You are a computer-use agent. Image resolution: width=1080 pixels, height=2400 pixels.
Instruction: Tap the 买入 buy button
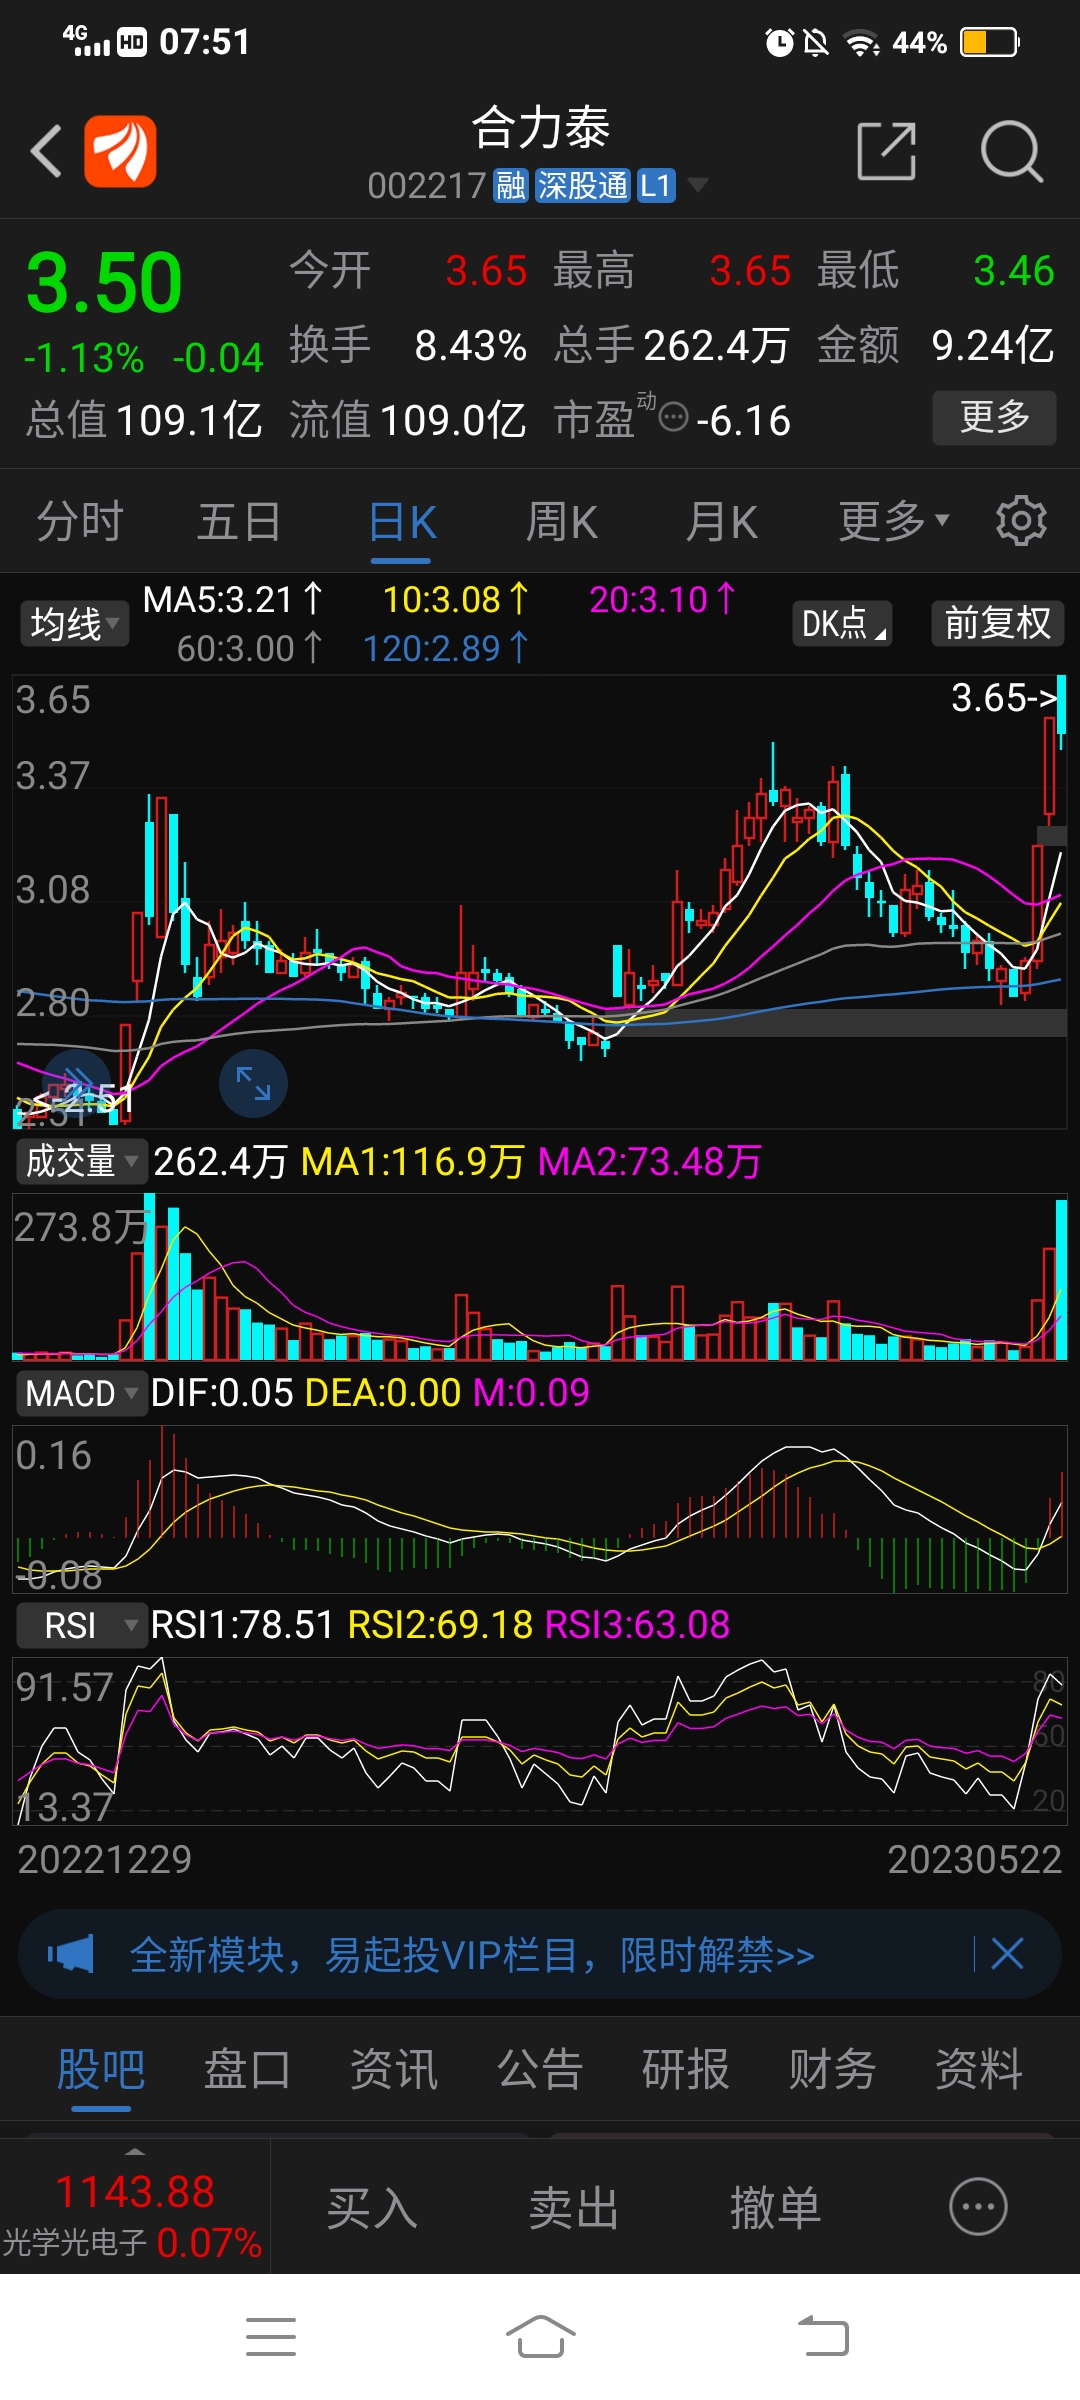(372, 2207)
